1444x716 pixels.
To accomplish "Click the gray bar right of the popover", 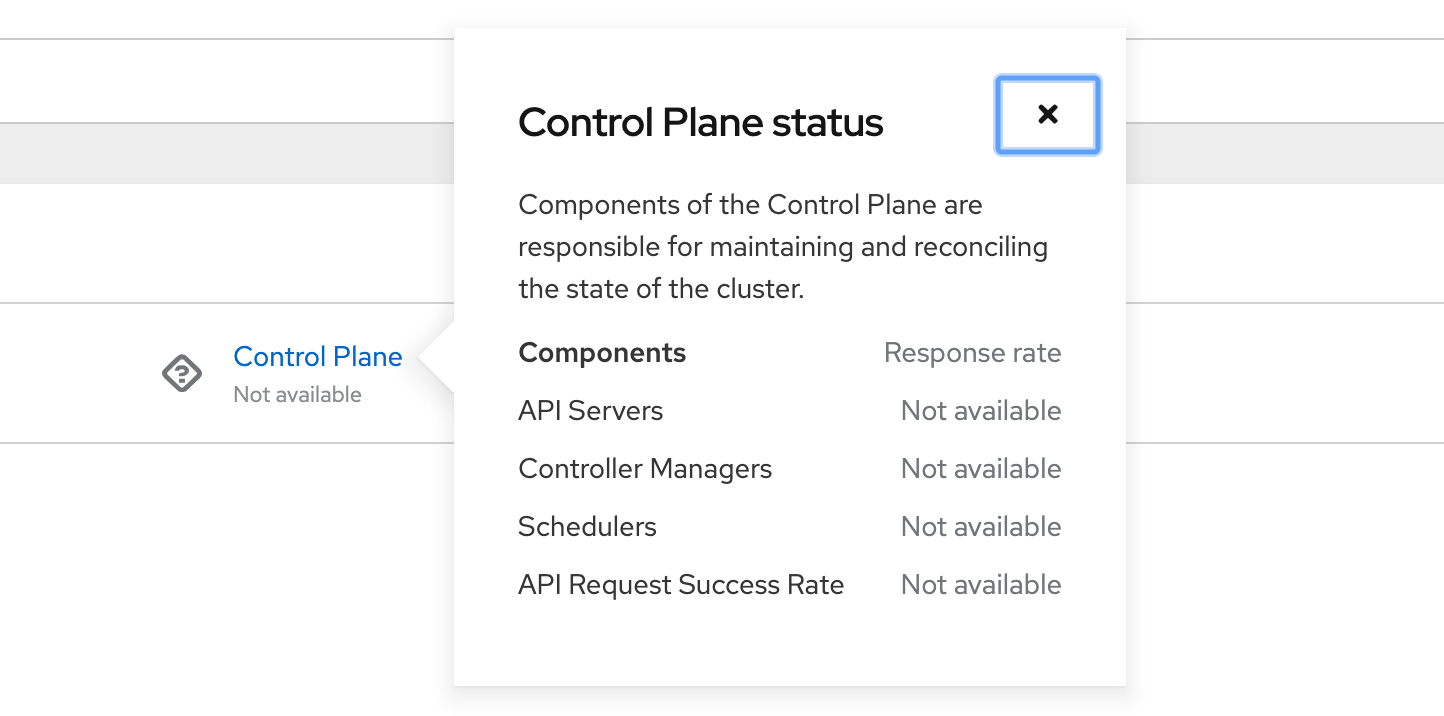I will tap(1284, 154).
